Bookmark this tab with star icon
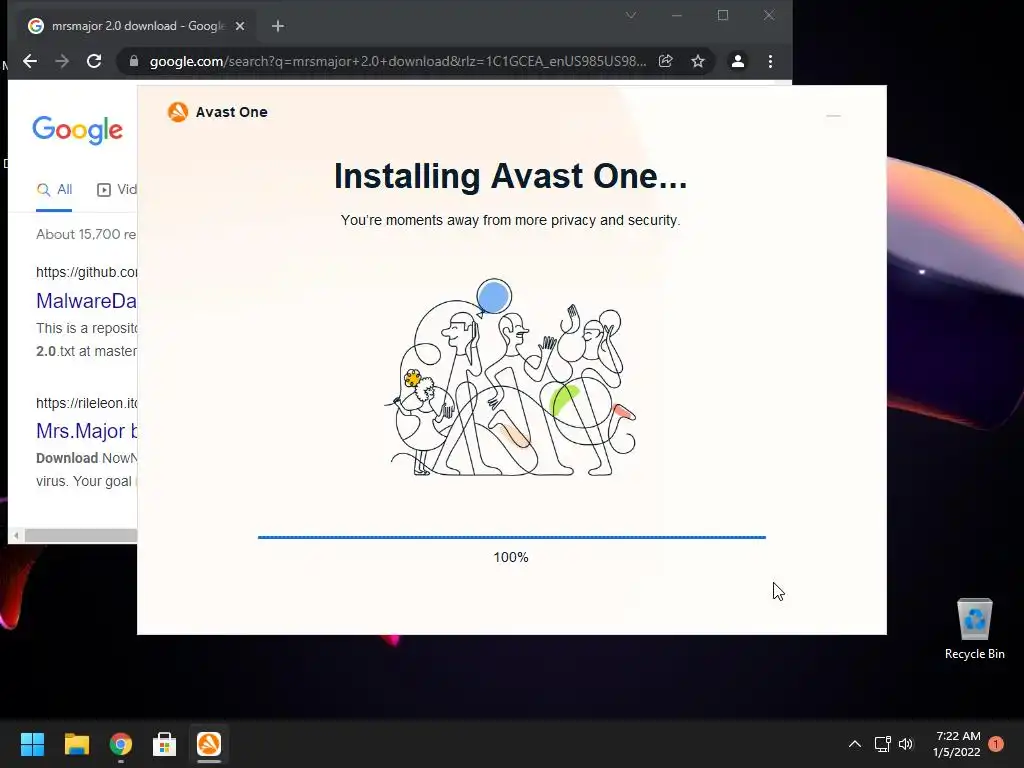Viewport: 1024px width, 768px height. (698, 61)
